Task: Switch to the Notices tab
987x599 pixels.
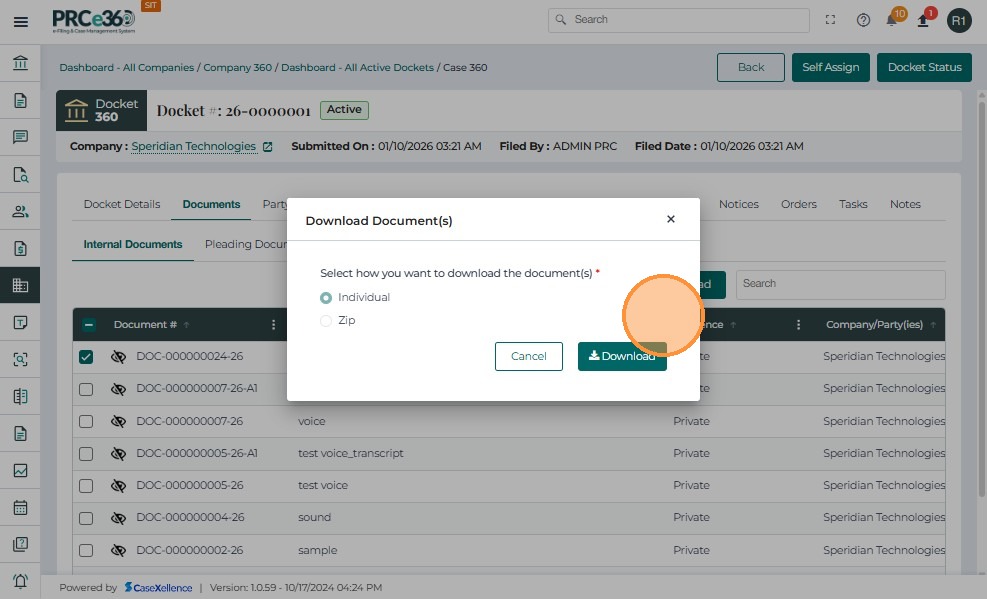Action: (739, 204)
